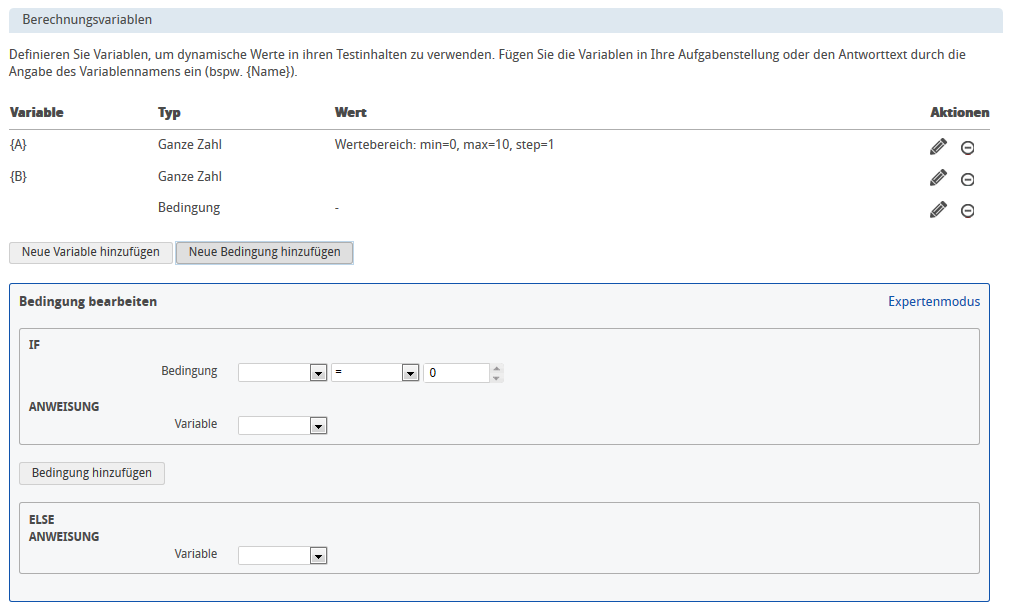Click Neue Bedingung hinzufügen button
Viewport: 1014px width, 613px height.
[x=264, y=252]
